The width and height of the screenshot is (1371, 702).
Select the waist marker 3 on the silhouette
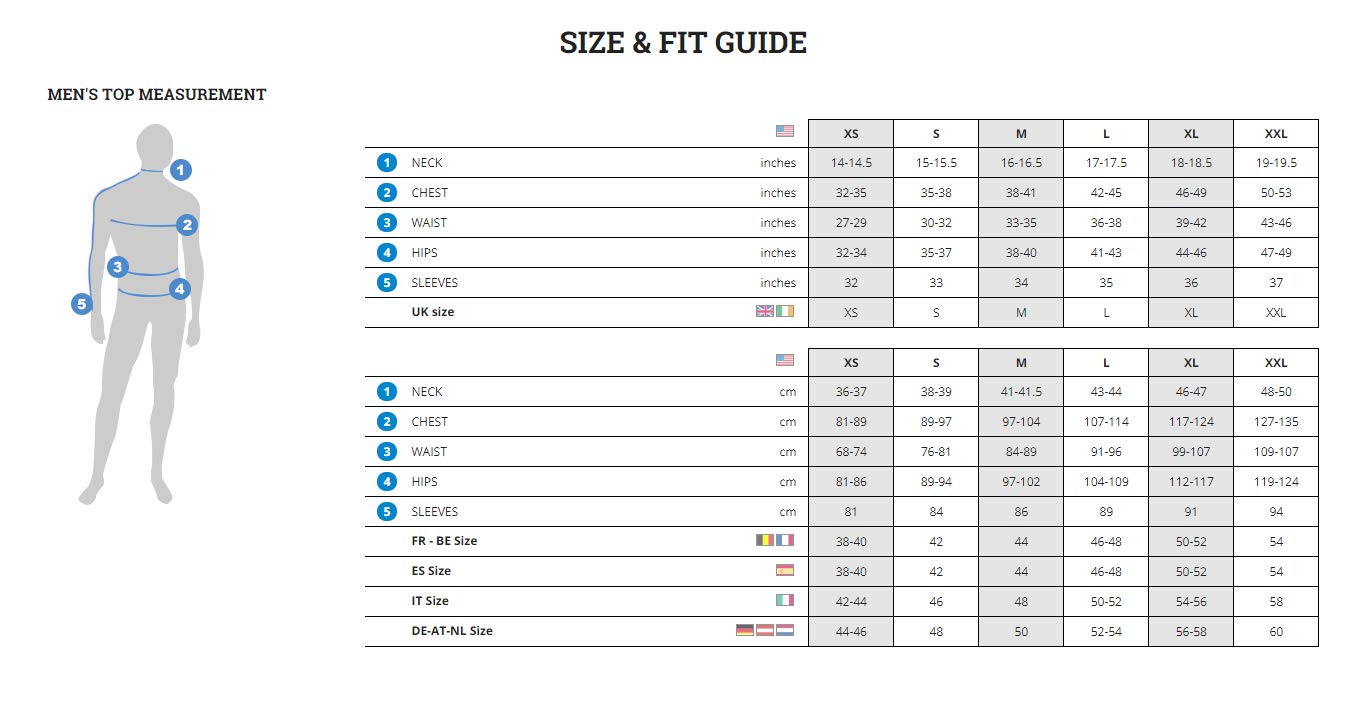(118, 267)
